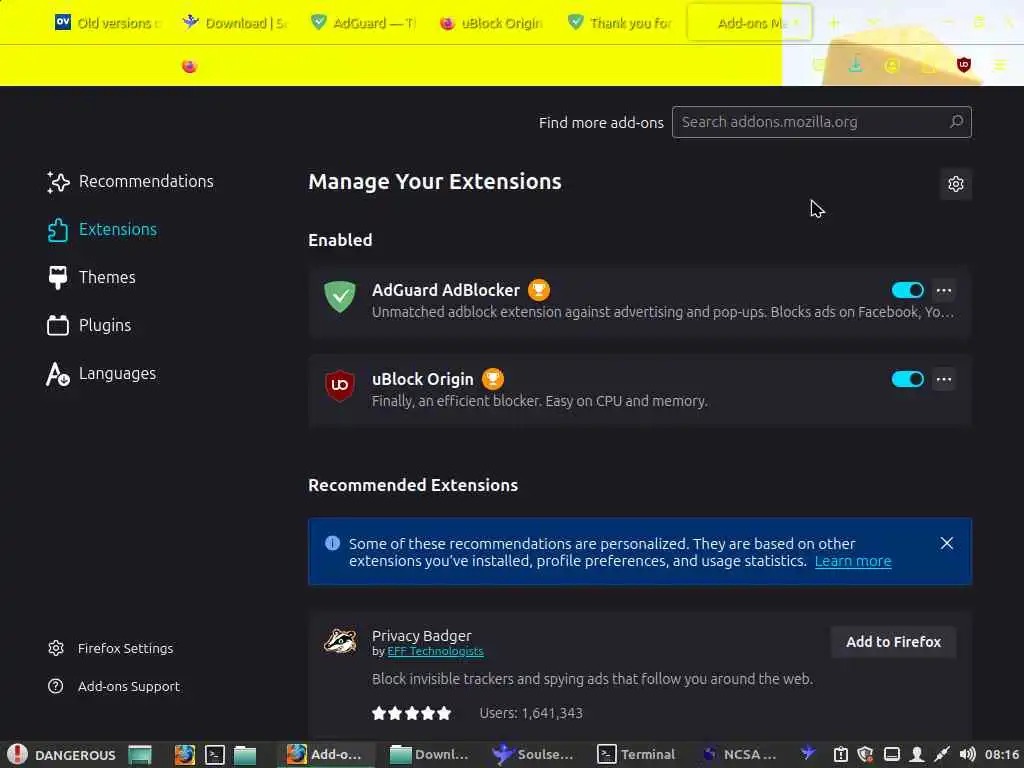Click the AdGuard AdBlocker green shield icon
Screen dimensions: 1024x768
pyautogui.click(x=340, y=296)
